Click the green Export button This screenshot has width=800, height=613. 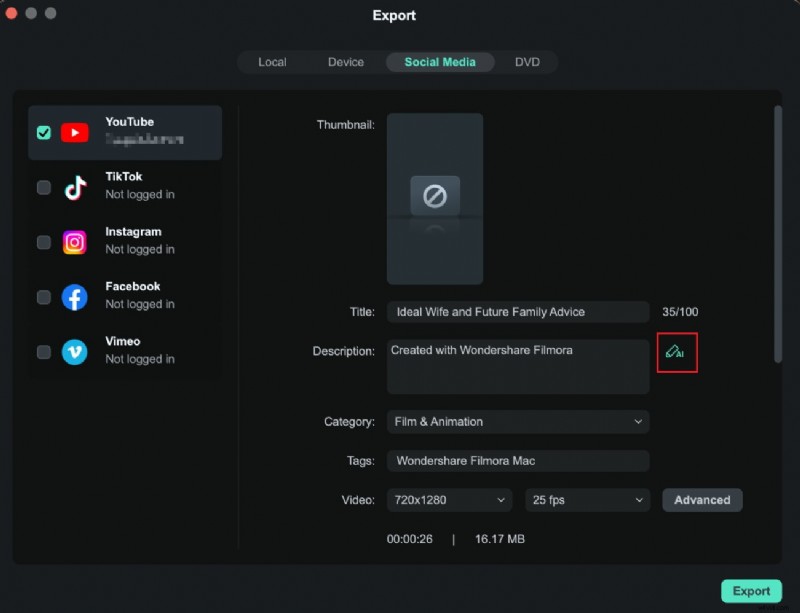pos(751,590)
